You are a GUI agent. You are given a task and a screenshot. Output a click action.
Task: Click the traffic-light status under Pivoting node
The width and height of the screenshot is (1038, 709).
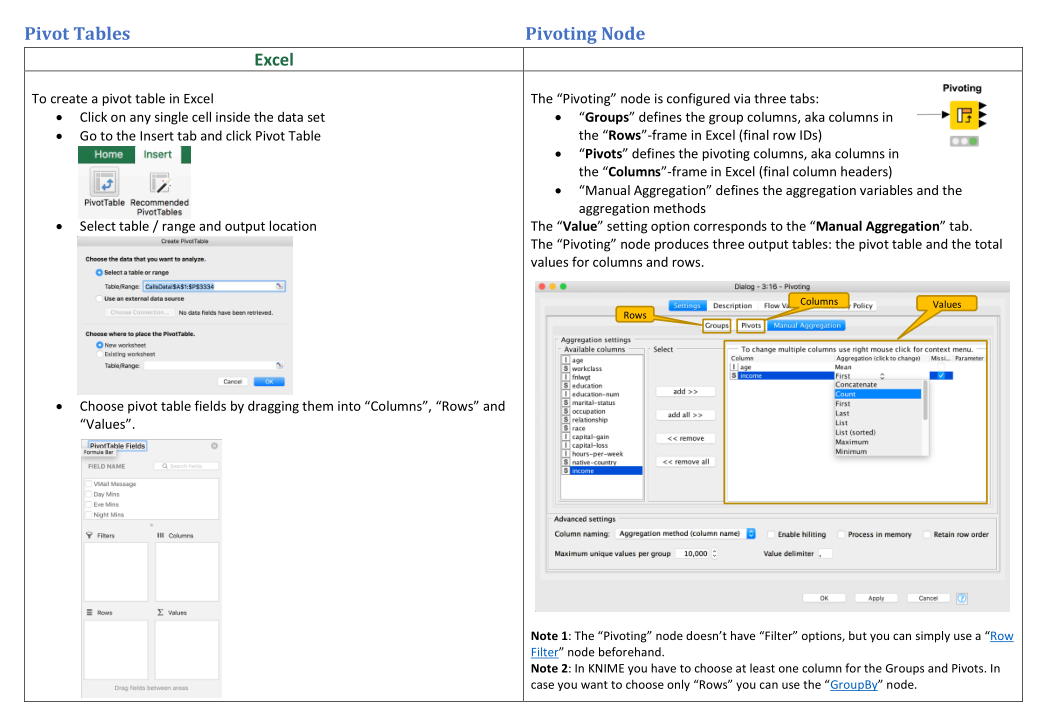point(964,141)
